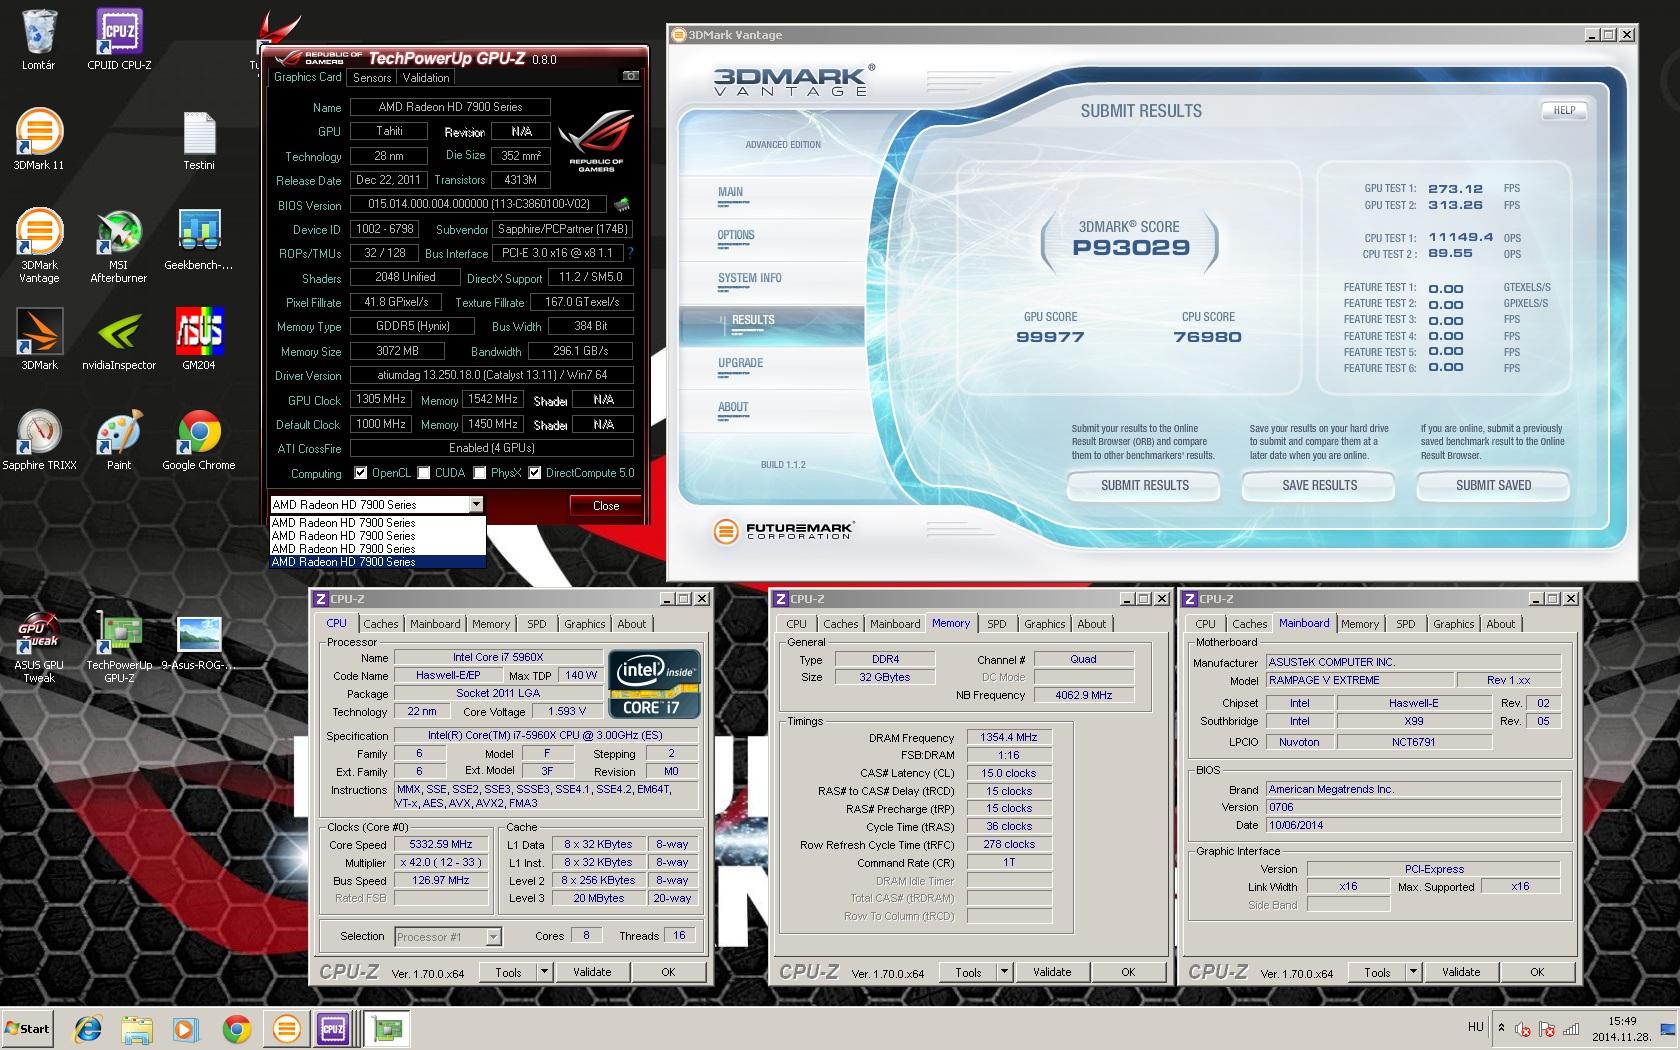The height and width of the screenshot is (1050, 1680).
Task: Select UPGRADE in 3DMark Vantage menu
Action: 741,363
